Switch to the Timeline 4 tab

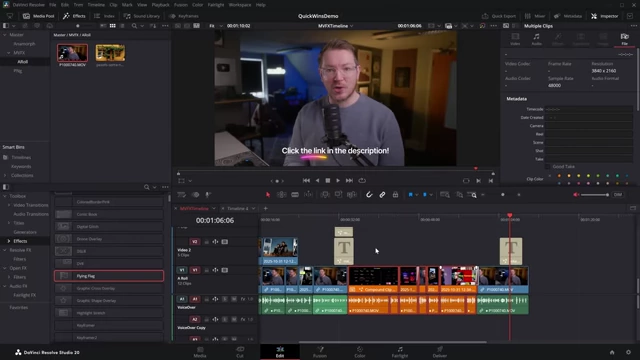pyautogui.click(x=238, y=209)
